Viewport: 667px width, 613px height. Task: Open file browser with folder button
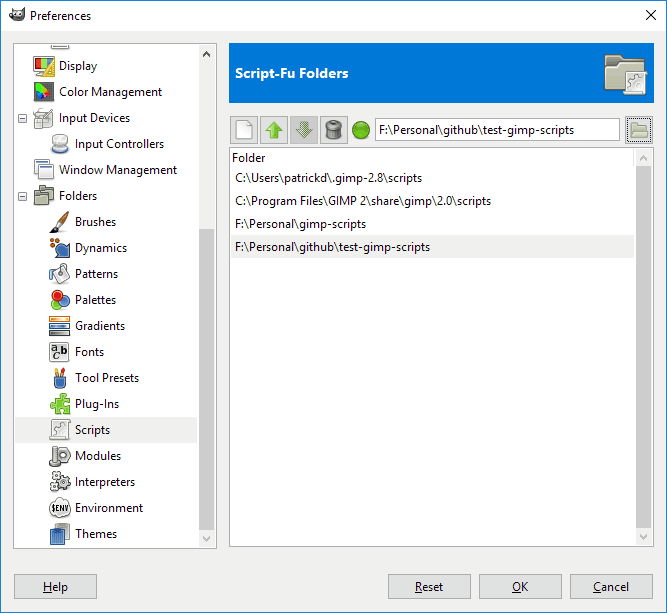[x=637, y=130]
